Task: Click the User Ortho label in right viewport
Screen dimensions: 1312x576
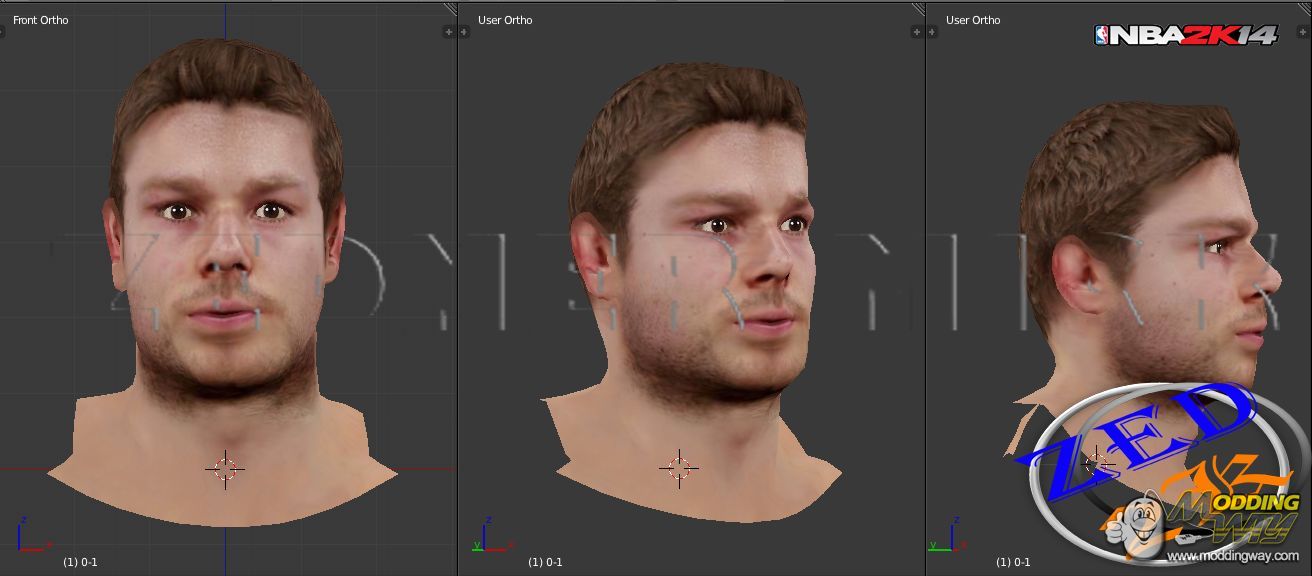Action: pyautogui.click(x=973, y=20)
